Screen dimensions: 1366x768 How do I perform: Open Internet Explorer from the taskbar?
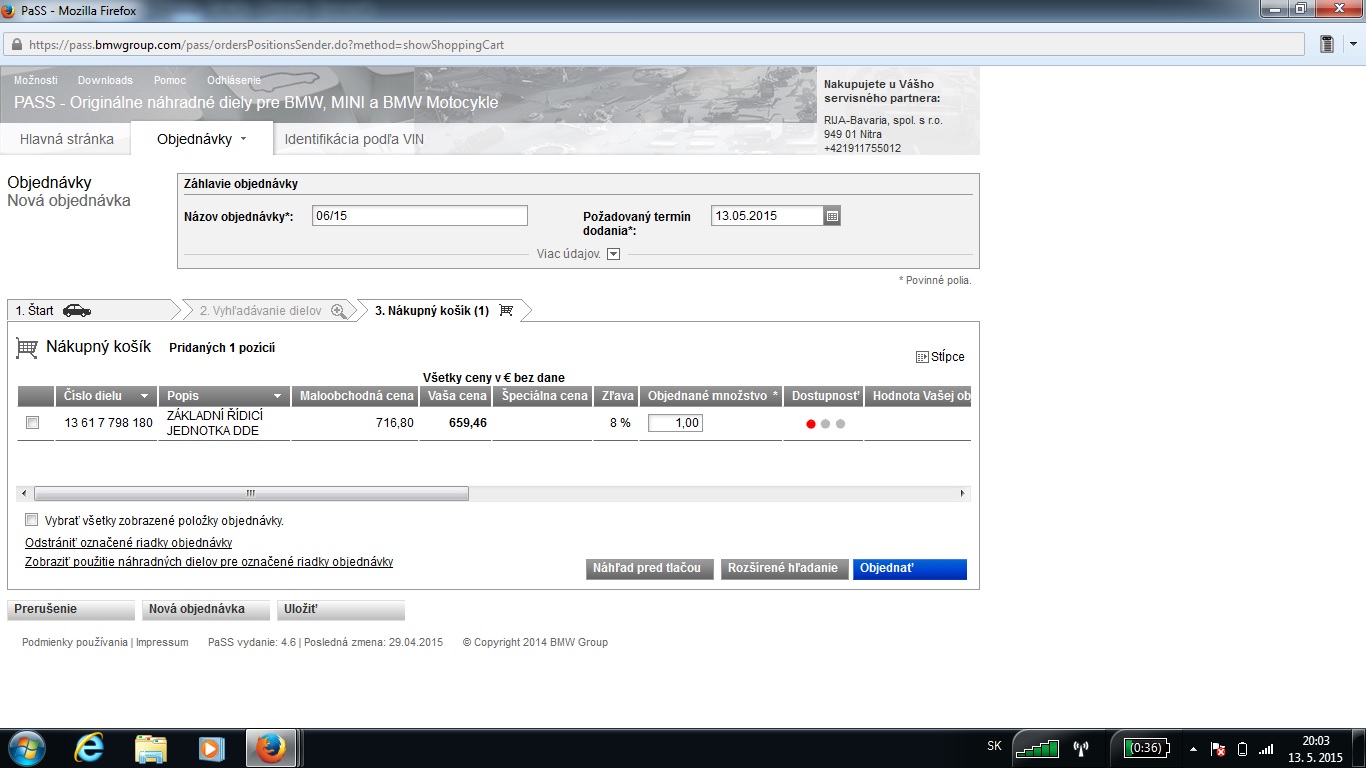(89, 748)
